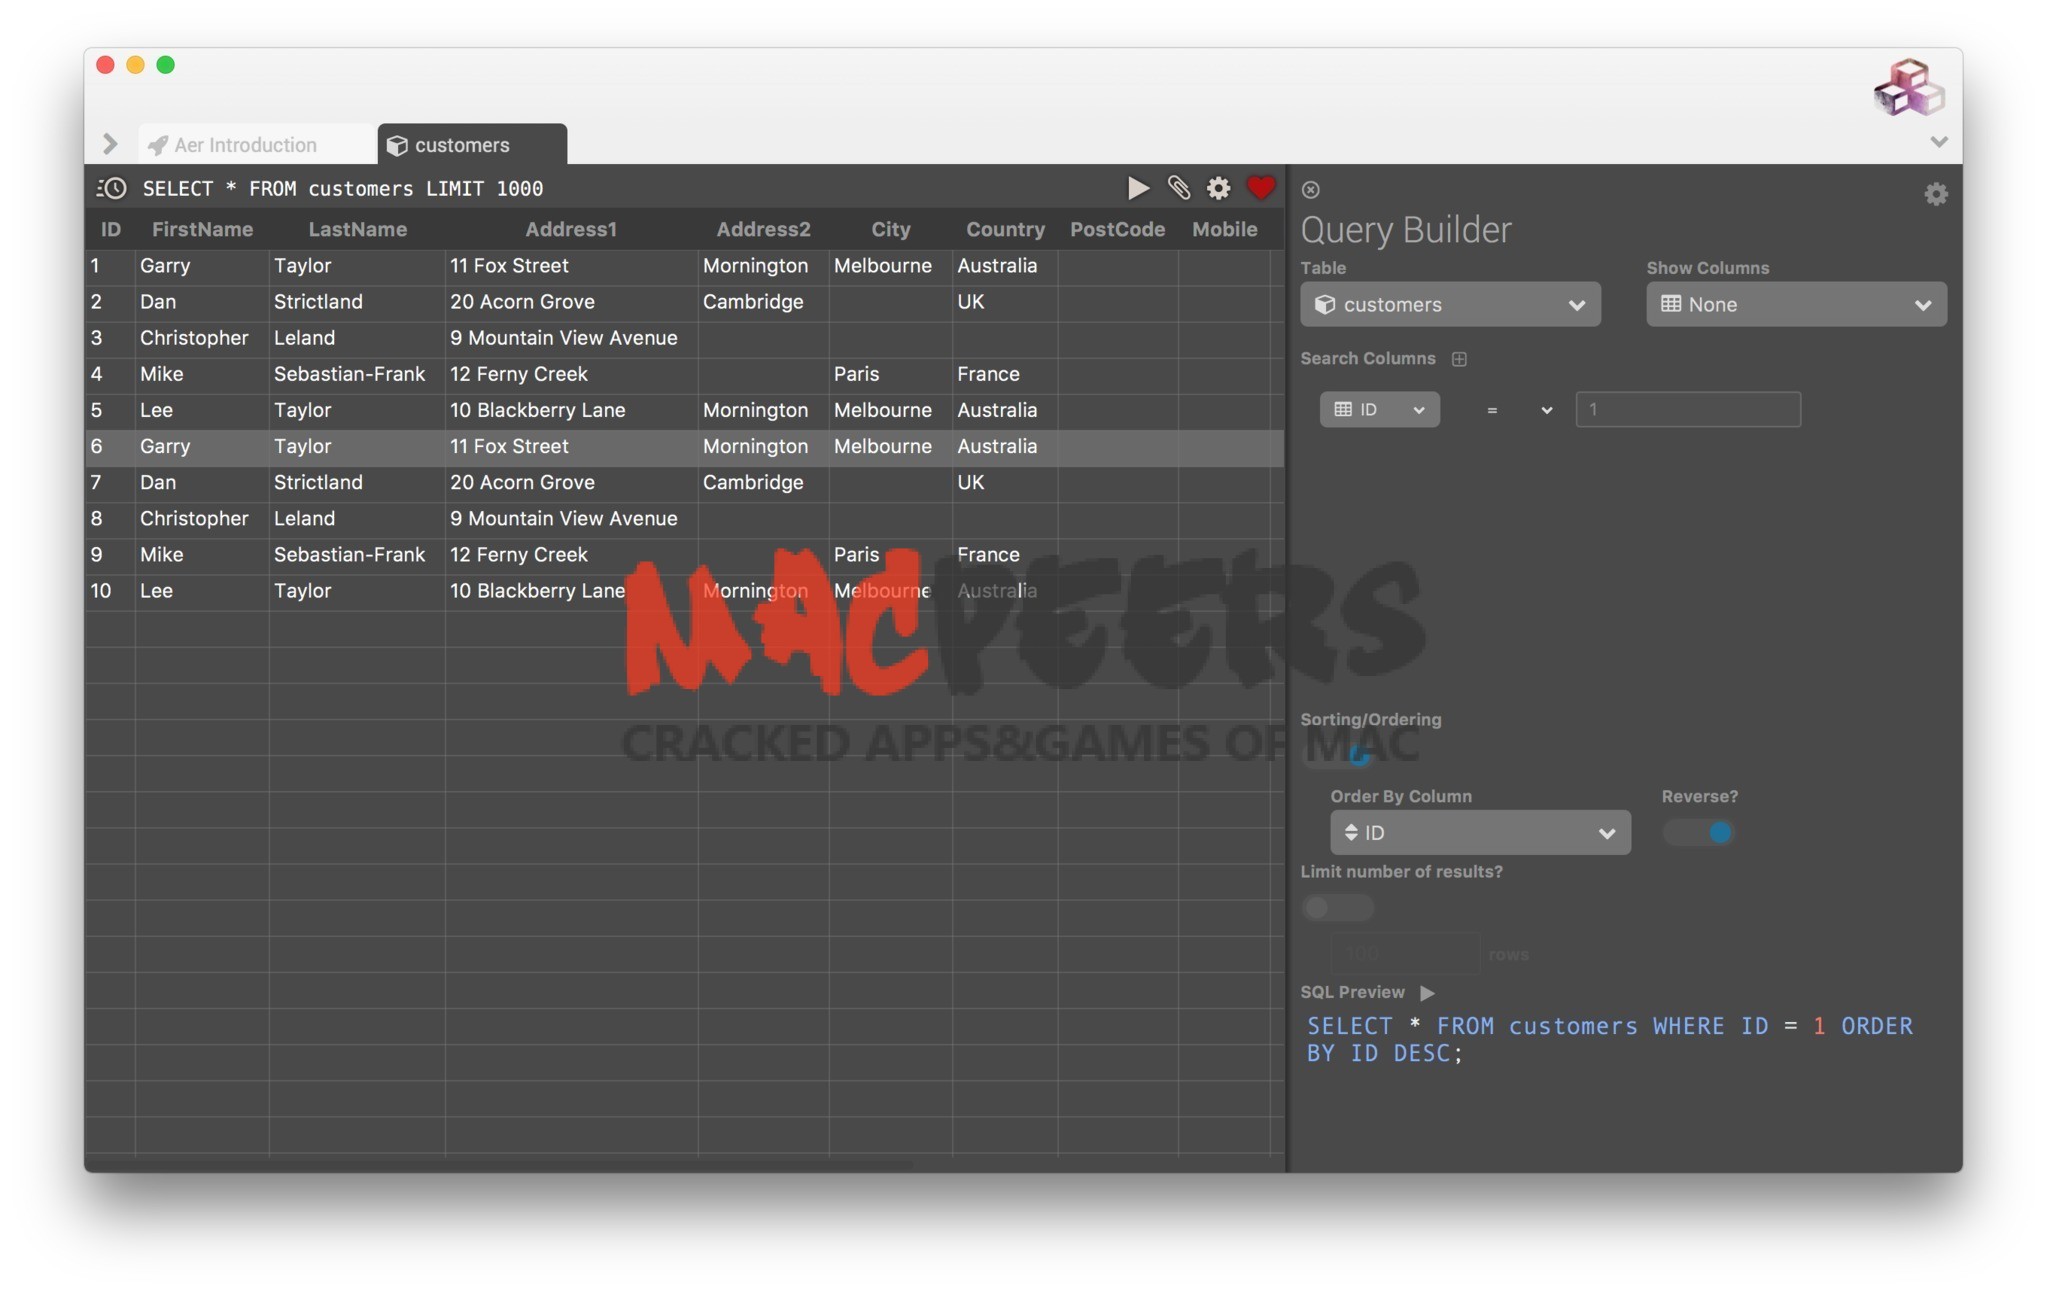This screenshot has width=2047, height=1293.
Task: Open the equals operator dropdown
Action: click(1517, 410)
